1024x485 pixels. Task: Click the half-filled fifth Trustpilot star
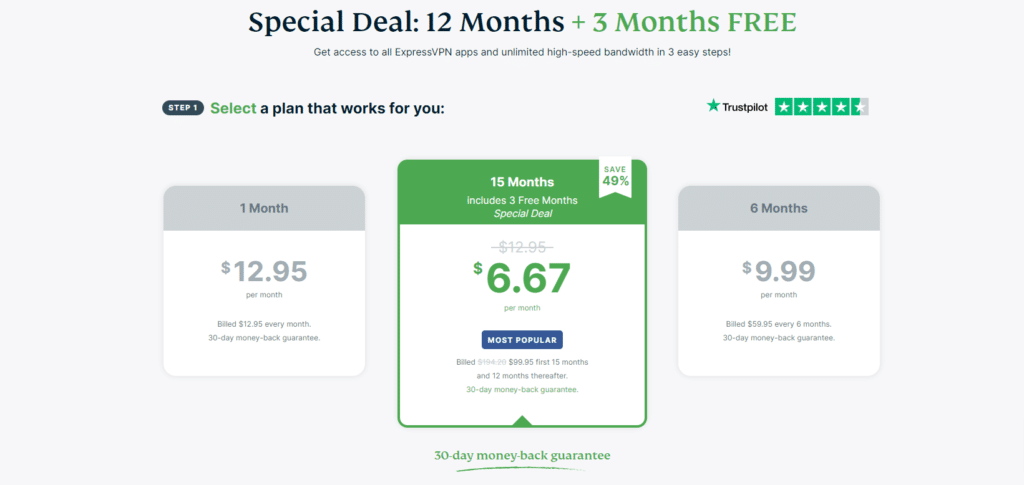[x=860, y=106]
